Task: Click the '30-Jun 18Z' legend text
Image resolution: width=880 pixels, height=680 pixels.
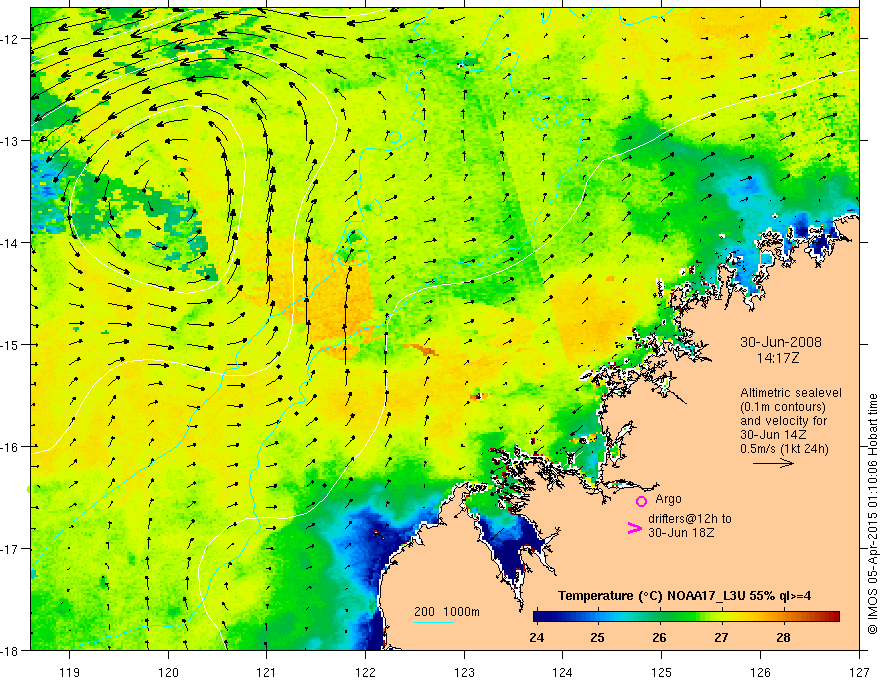Action: [x=681, y=533]
